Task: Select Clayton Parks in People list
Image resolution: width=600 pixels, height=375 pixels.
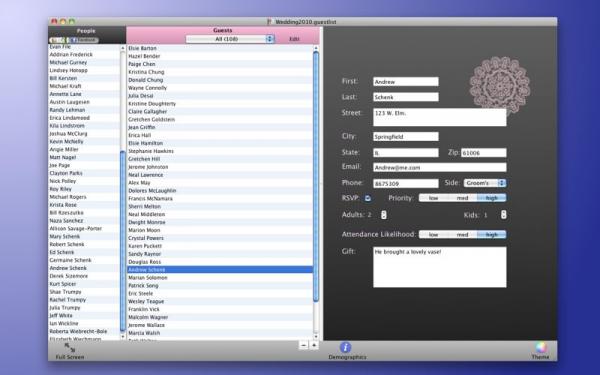Action: [x=84, y=173]
